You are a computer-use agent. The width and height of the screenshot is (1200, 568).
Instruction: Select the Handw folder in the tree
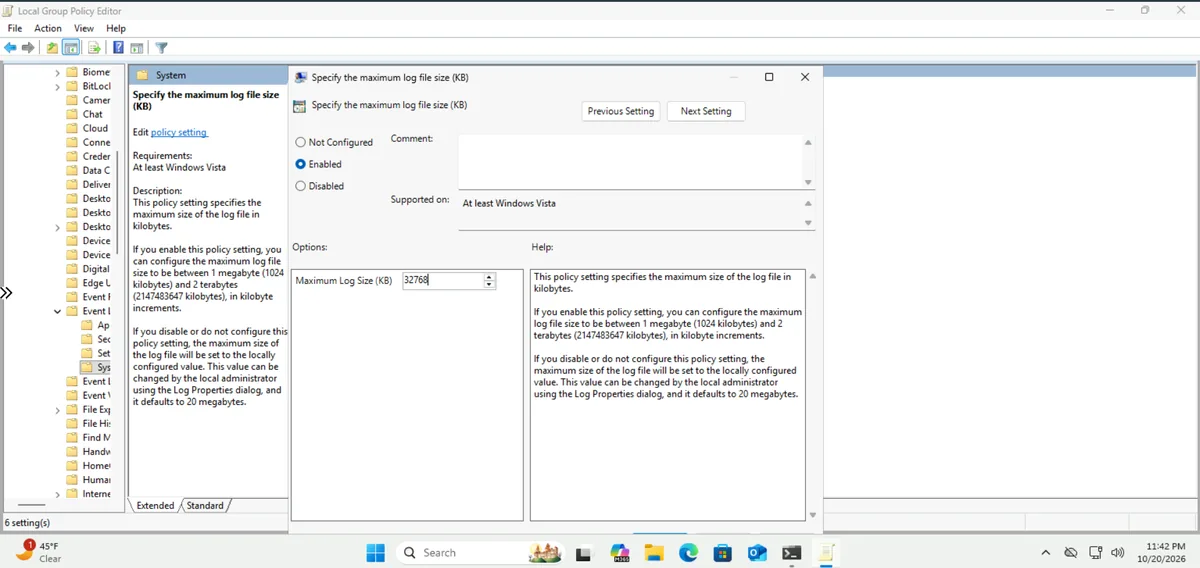click(x=88, y=452)
